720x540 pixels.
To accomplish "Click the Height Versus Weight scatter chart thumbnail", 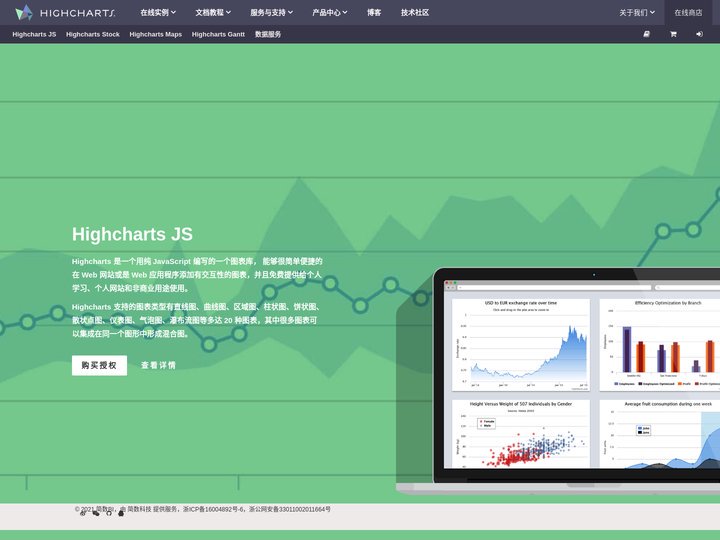I will click(x=521, y=433).
